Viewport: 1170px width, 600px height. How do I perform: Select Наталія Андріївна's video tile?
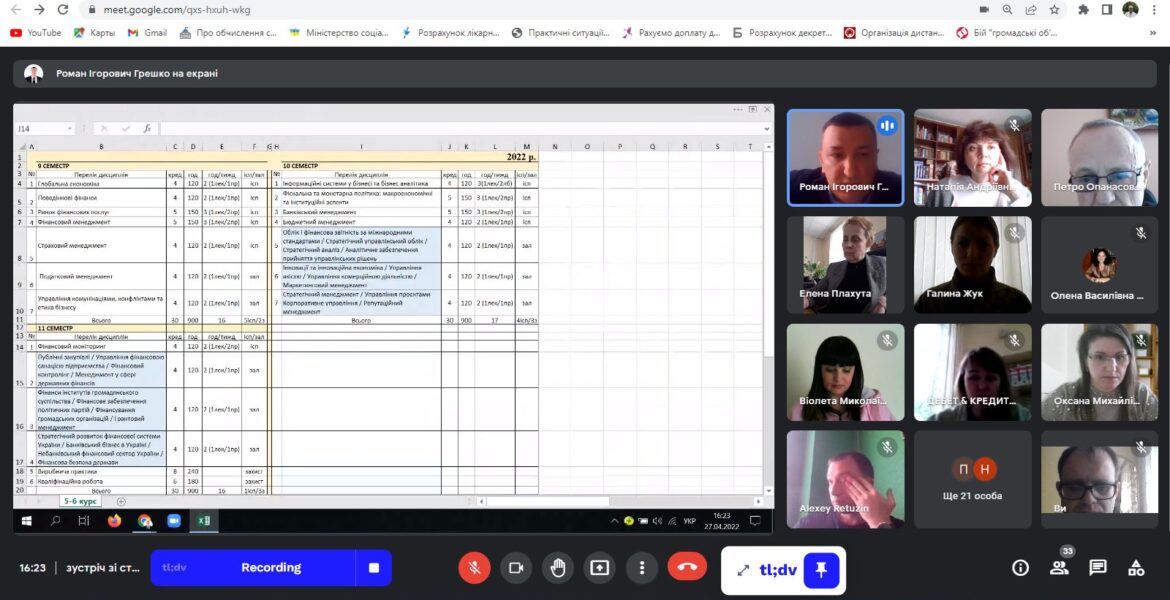973,157
